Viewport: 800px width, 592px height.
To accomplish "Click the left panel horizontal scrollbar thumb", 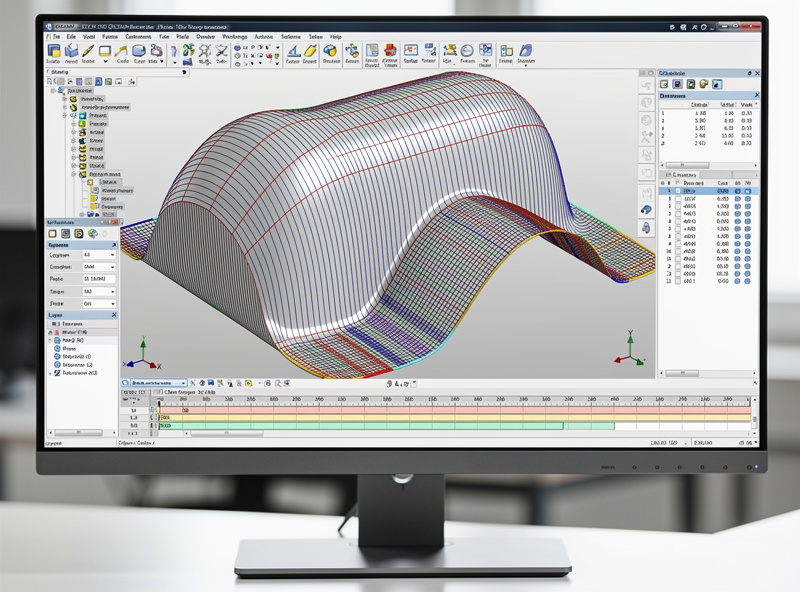I will click(78, 433).
